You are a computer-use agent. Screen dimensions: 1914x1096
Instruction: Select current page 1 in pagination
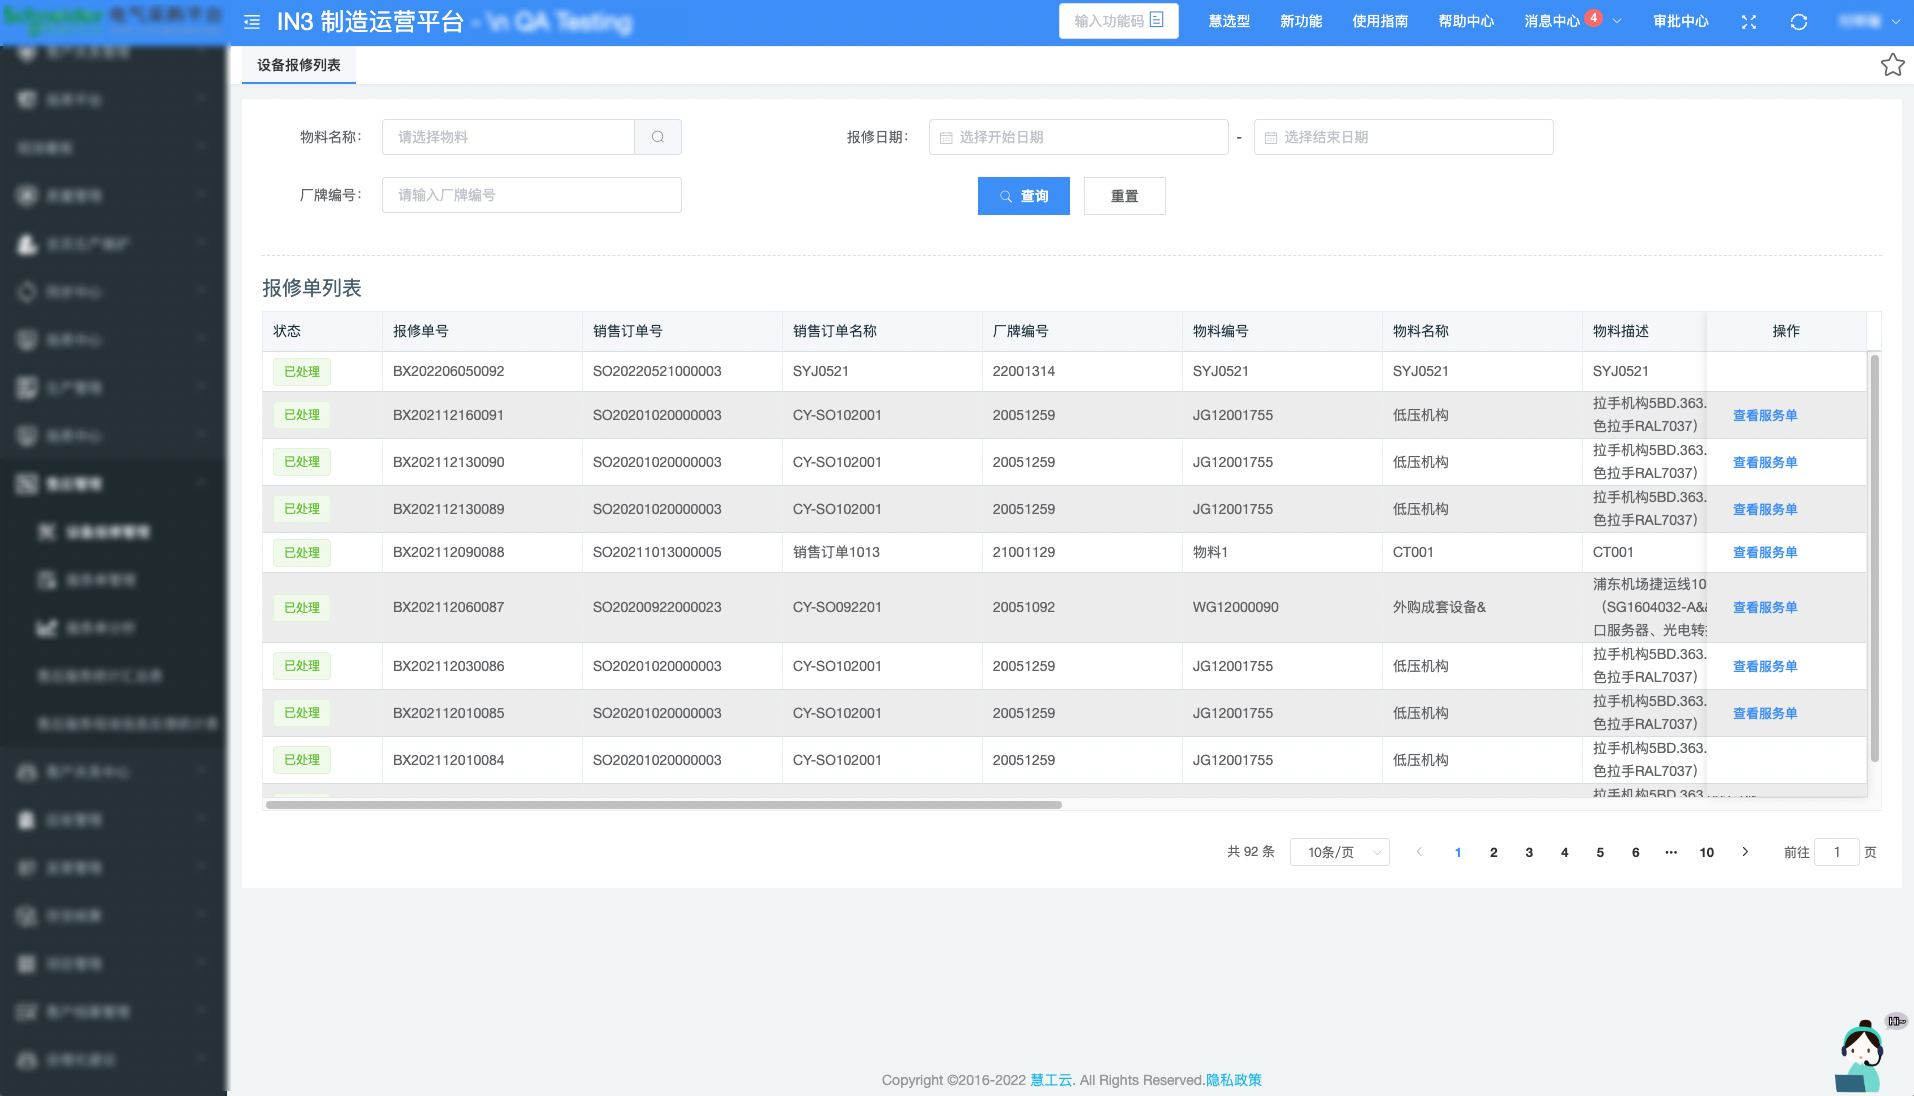[1458, 852]
